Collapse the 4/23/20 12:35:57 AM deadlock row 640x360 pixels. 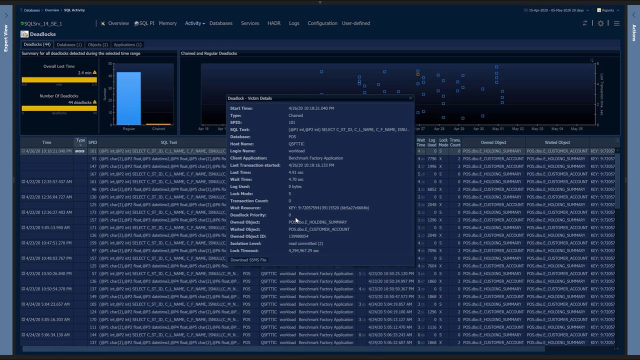tap(23, 182)
